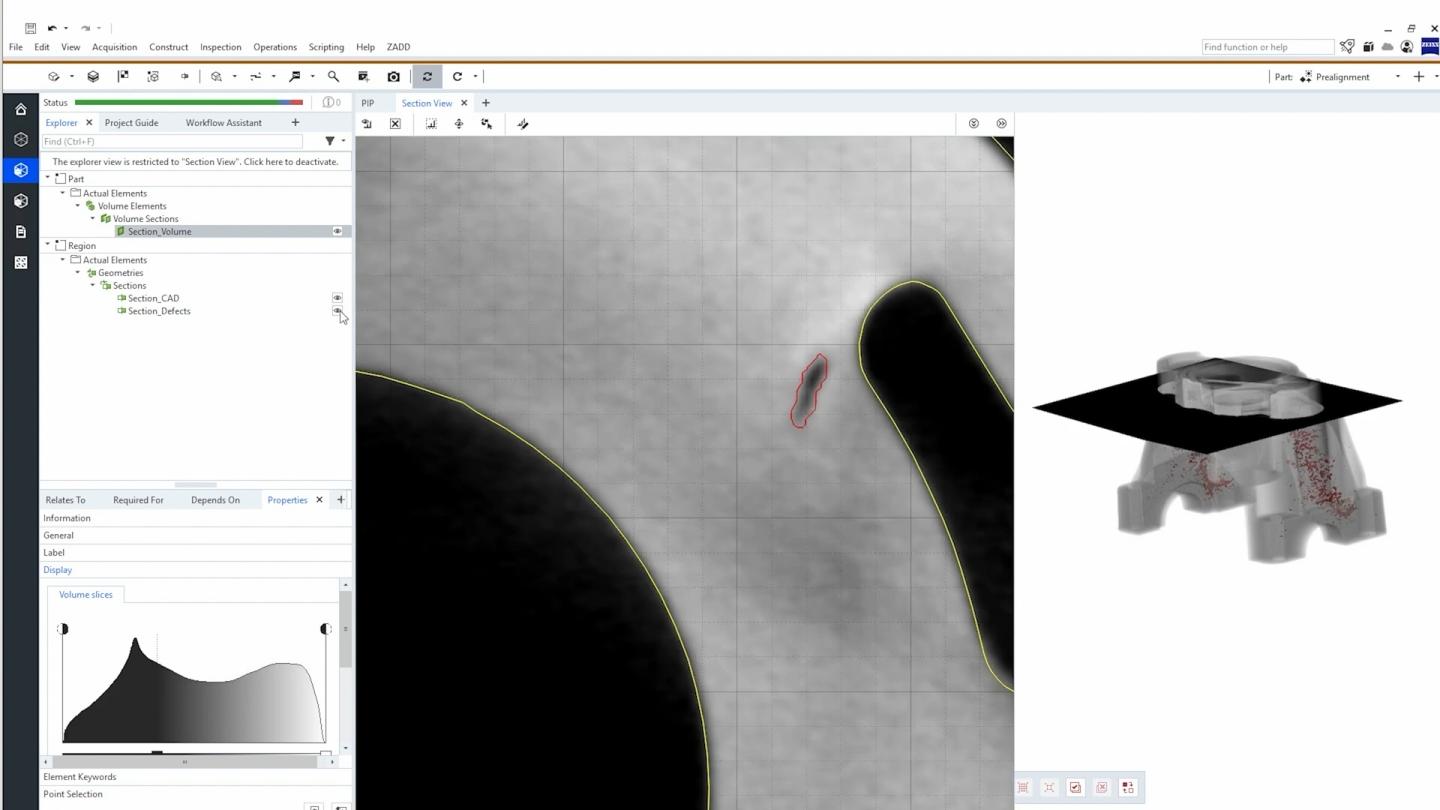The height and width of the screenshot is (810, 1440).
Task: Collapse the Volume Elements tree node
Action: tap(77, 205)
